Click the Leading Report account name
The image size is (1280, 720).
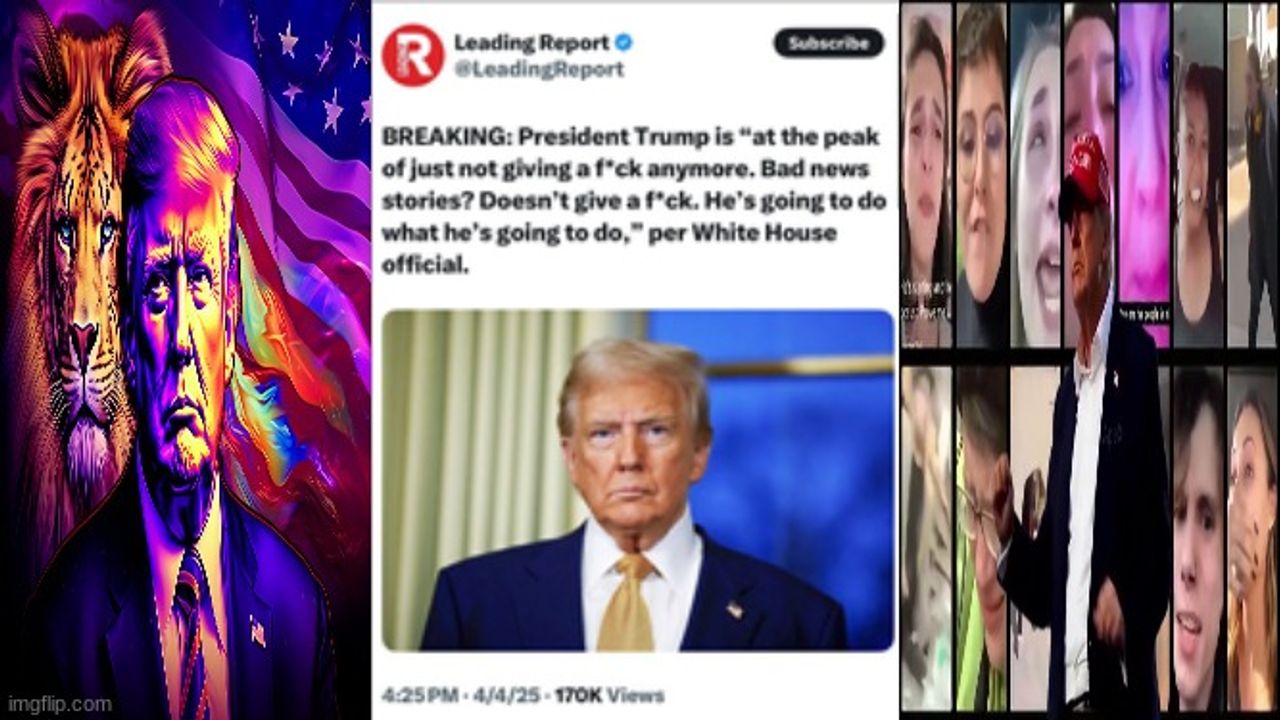pos(531,42)
